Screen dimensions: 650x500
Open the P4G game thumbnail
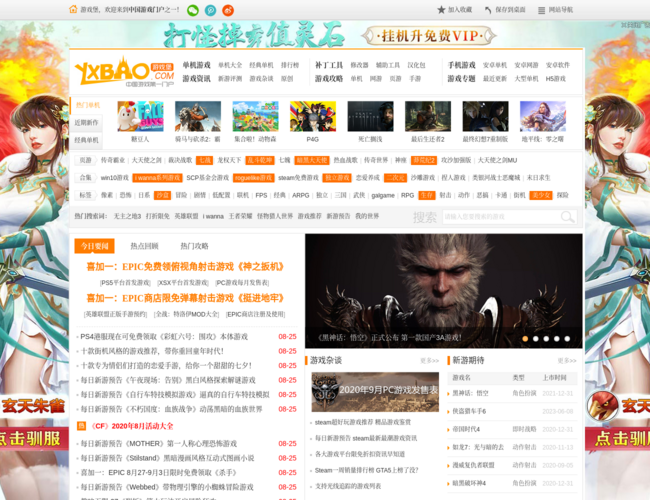(313, 117)
